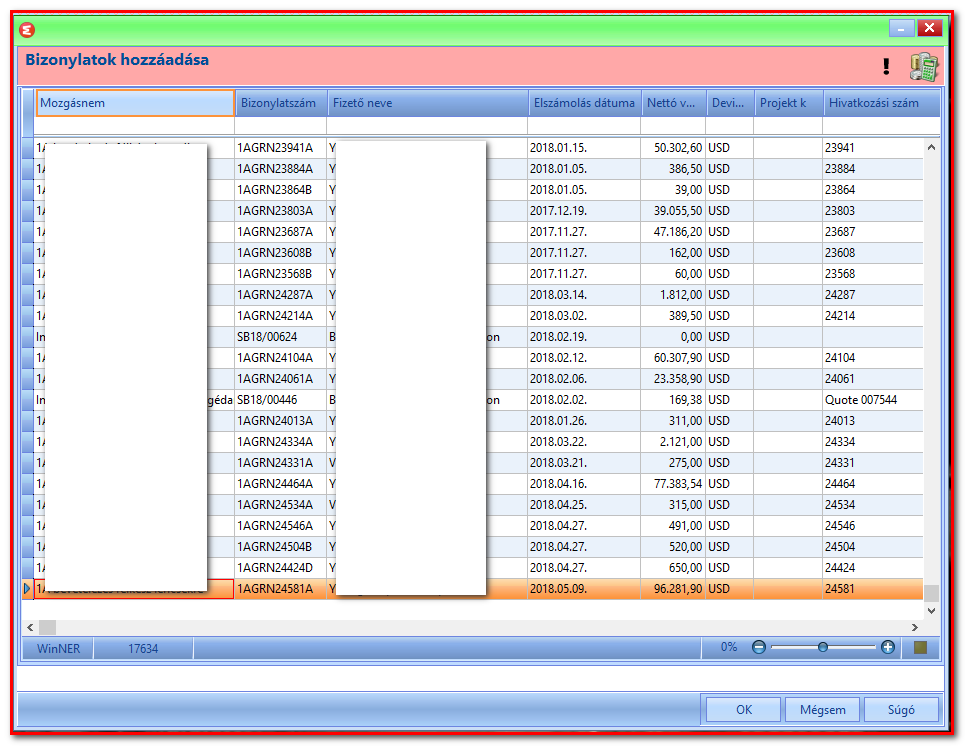Click the olive square icon in status bar
This screenshot has height=746, width=965.
coord(920,647)
